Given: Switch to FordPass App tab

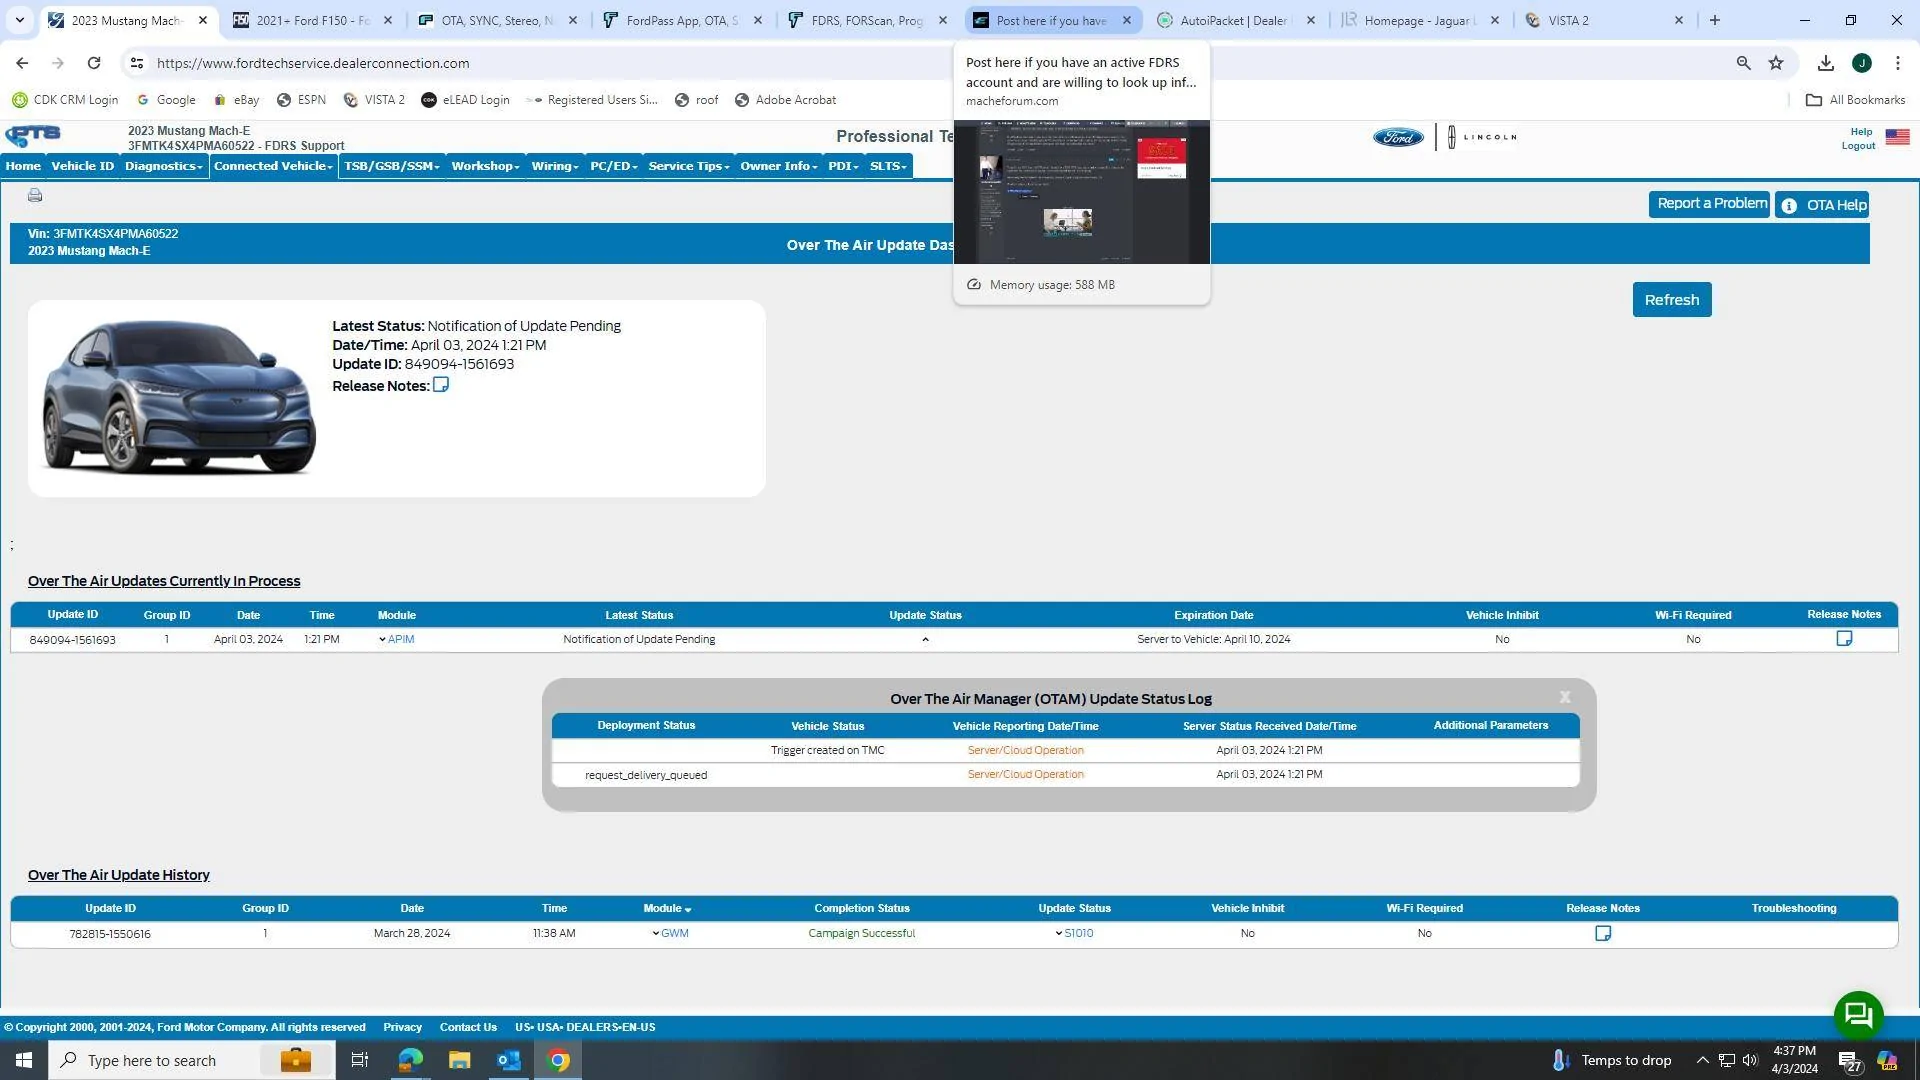Looking at the screenshot, I should pyautogui.click(x=682, y=20).
